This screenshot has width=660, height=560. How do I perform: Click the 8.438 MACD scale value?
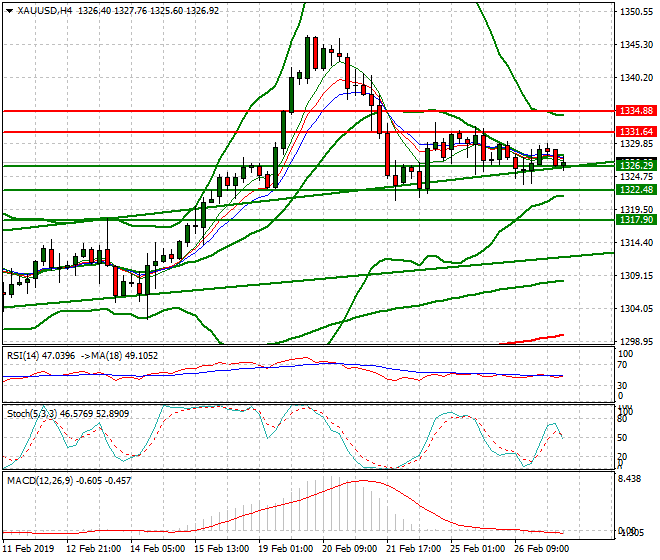tap(630, 479)
